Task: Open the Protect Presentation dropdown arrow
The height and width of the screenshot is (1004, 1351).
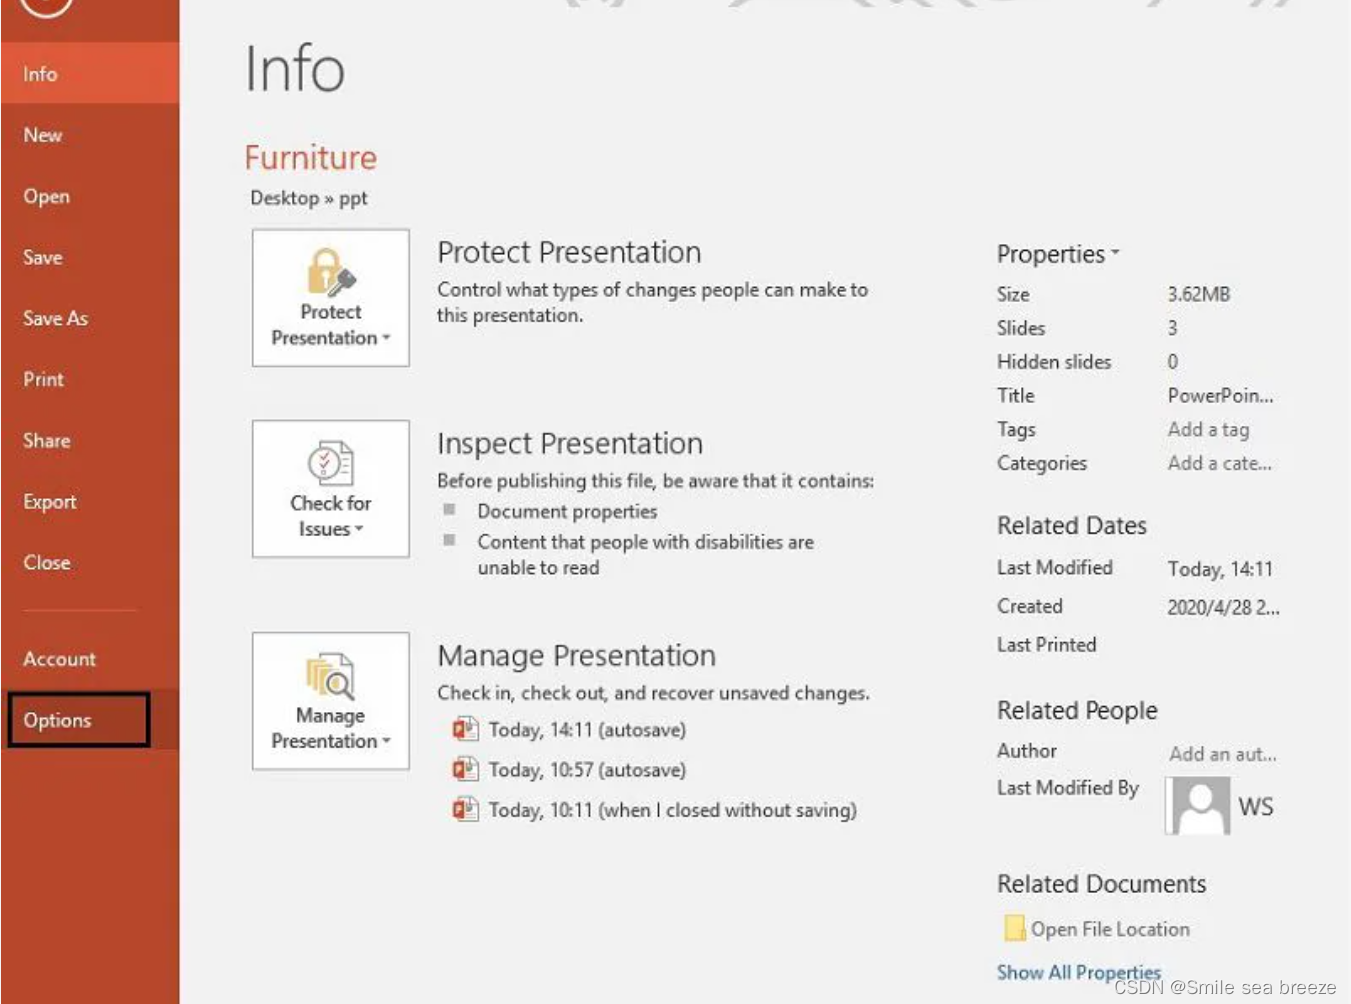Action: [x=386, y=338]
